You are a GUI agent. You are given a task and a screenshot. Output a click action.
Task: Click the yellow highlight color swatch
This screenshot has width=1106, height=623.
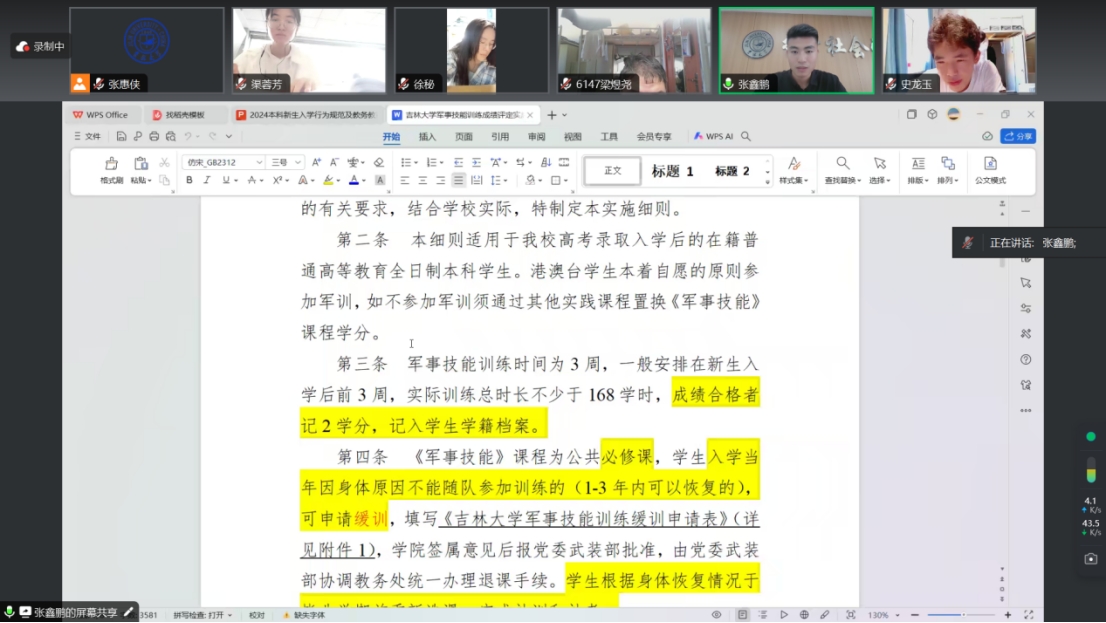point(327,180)
